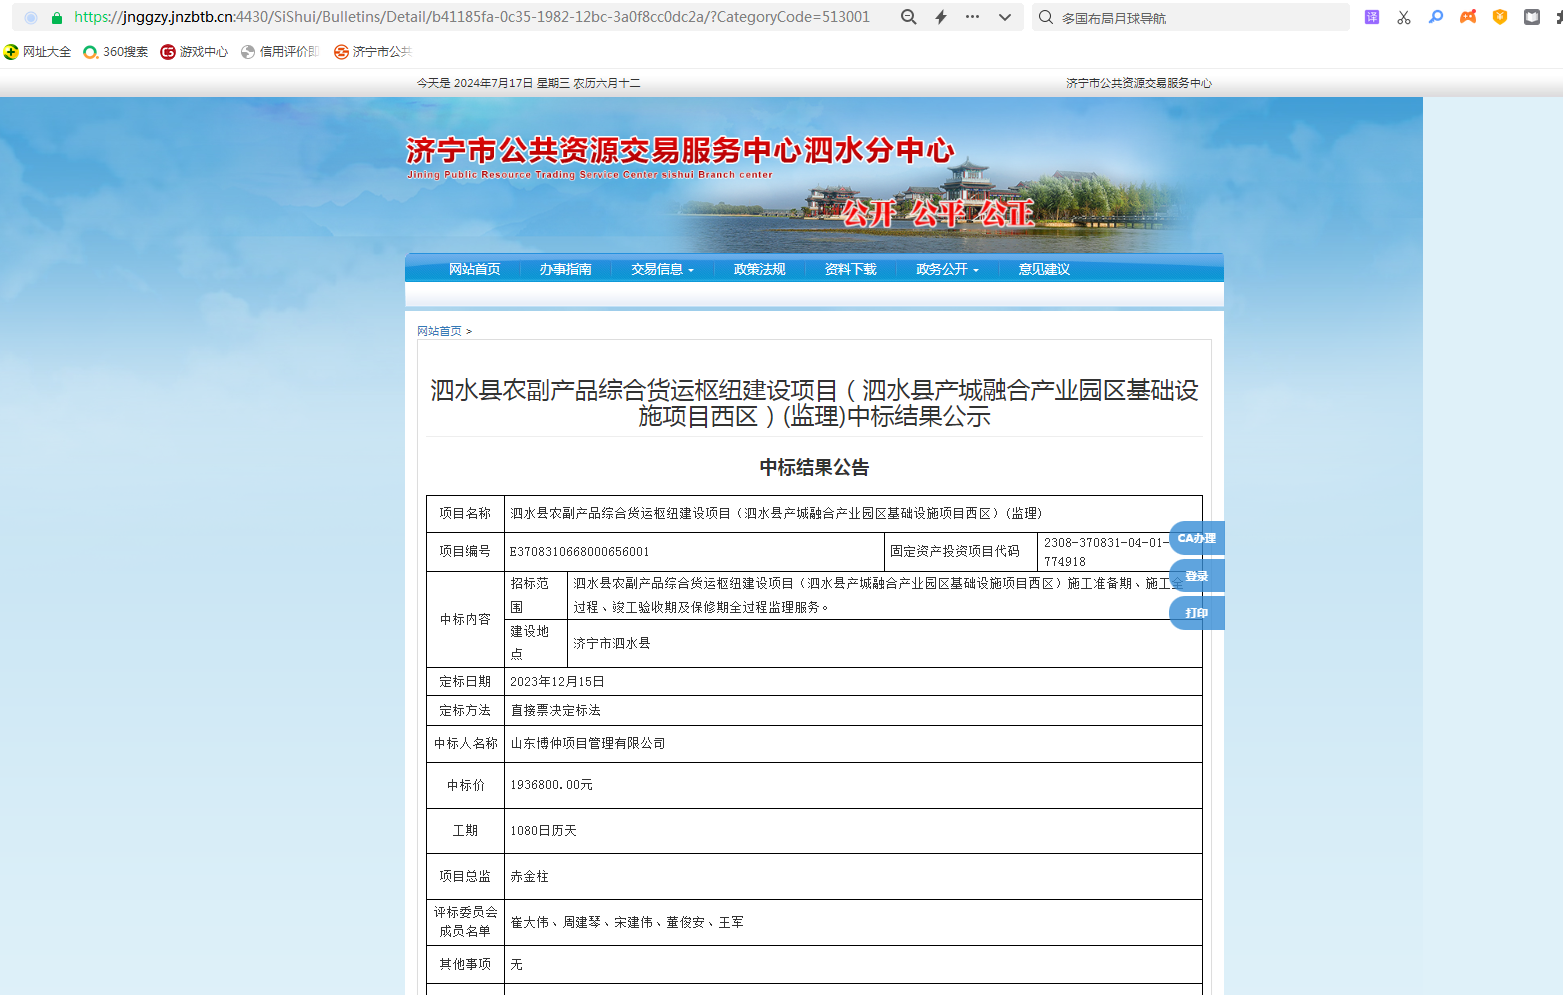Expand the 政务公开 dropdown menu

coord(947,269)
